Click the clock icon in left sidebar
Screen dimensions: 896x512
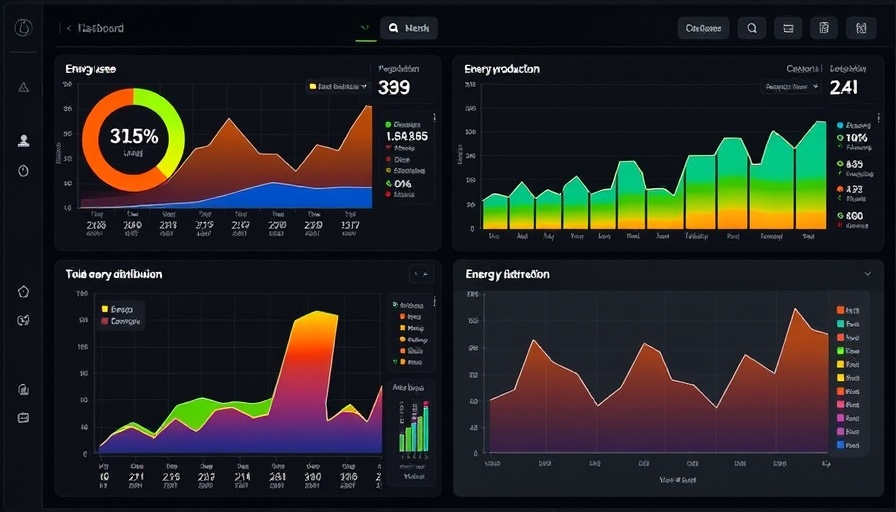(24, 170)
